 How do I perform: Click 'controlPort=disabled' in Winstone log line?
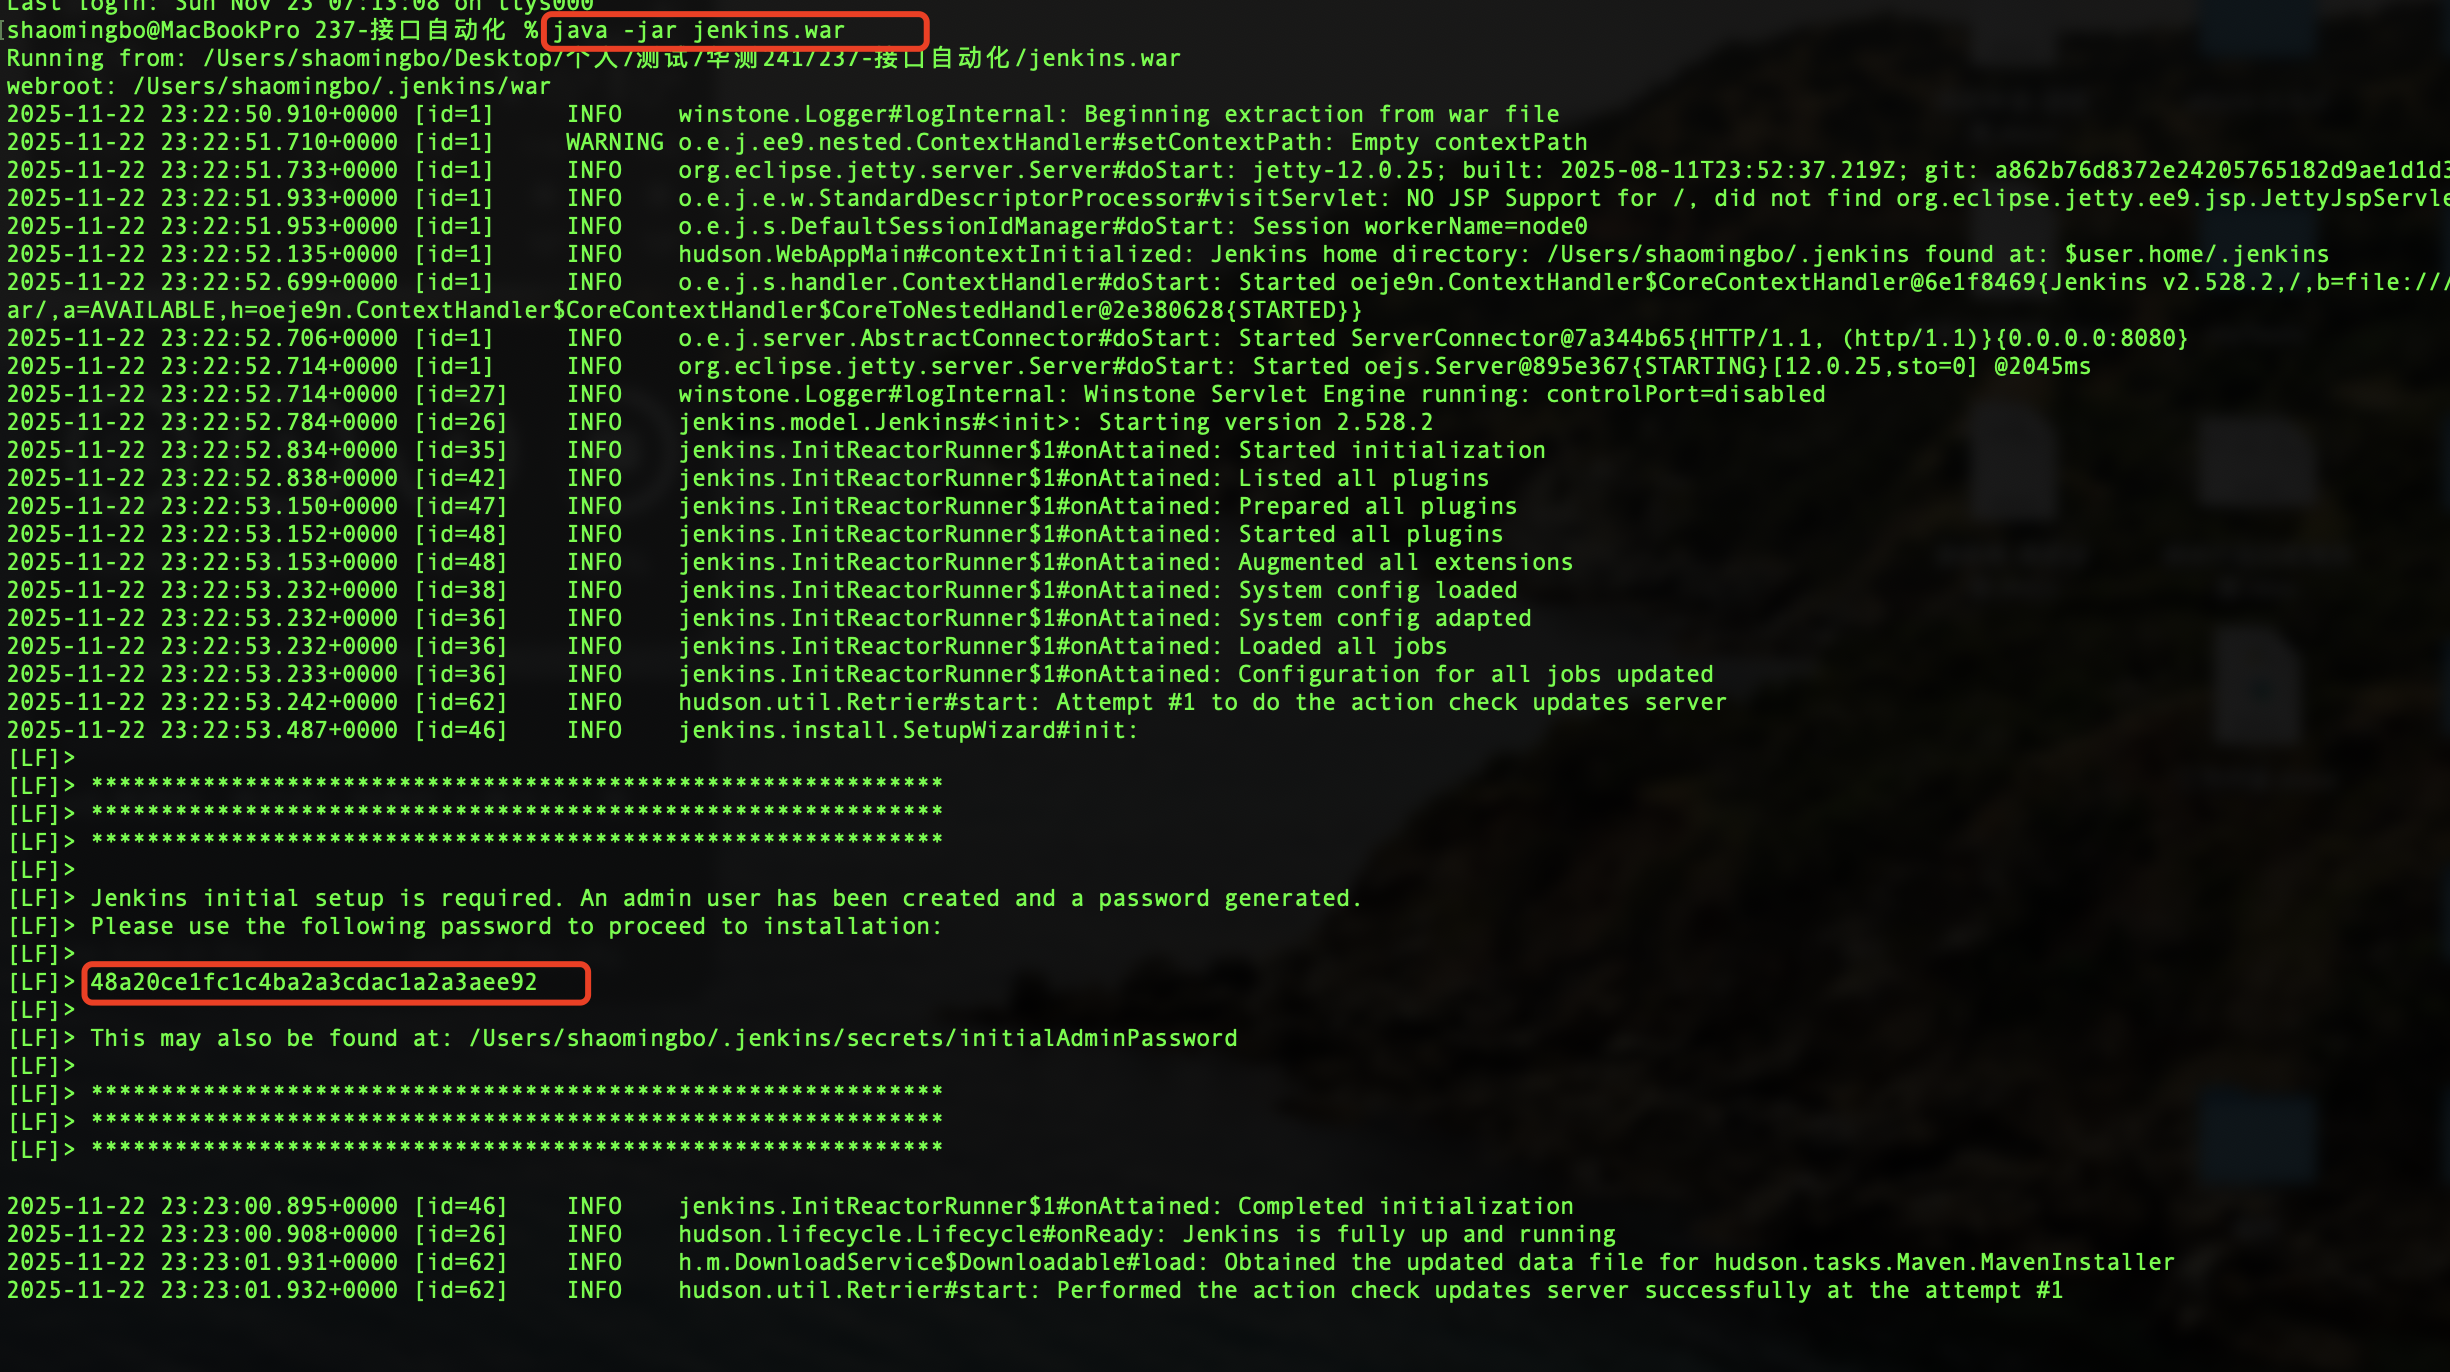tap(1685, 395)
